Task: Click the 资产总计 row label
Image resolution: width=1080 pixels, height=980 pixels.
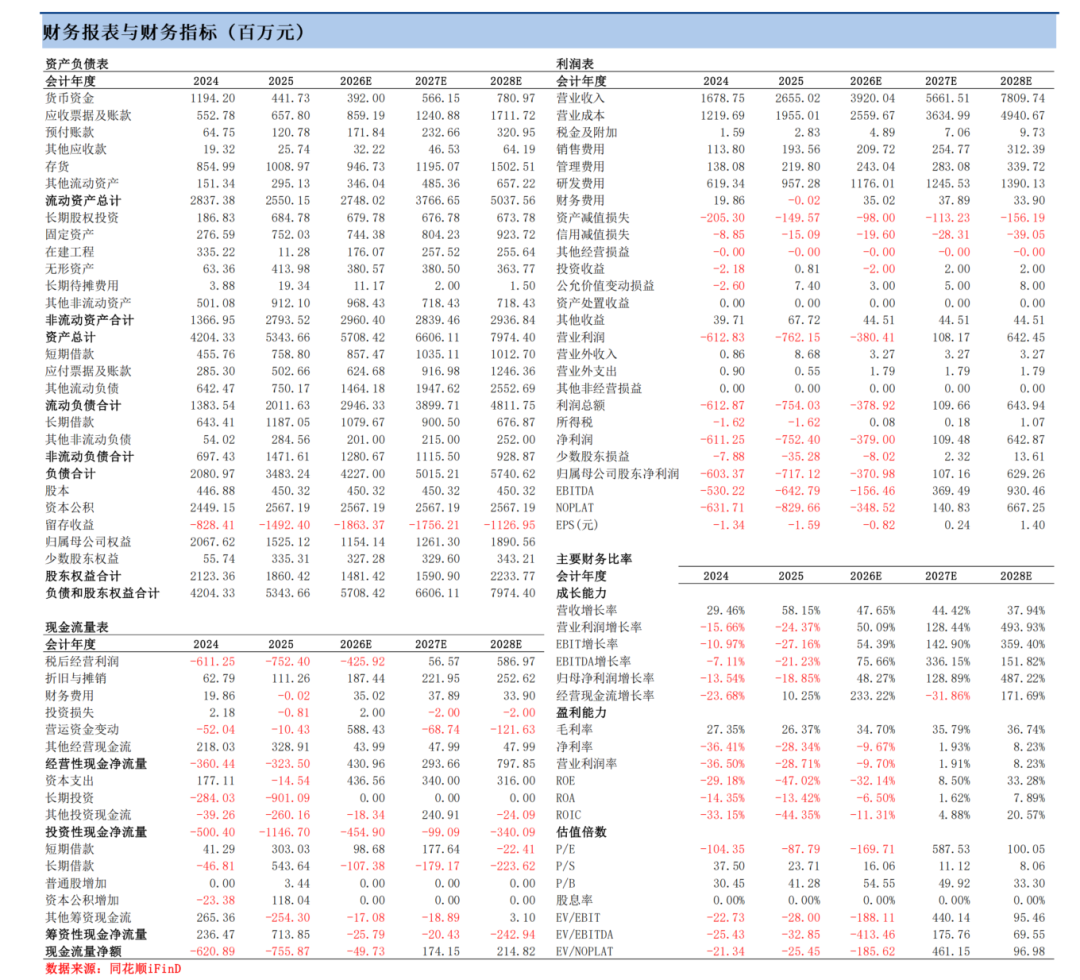Action: pyautogui.click(x=70, y=337)
